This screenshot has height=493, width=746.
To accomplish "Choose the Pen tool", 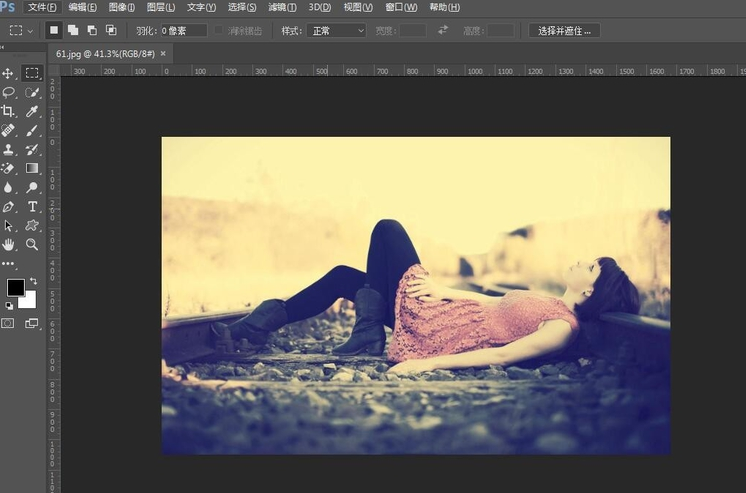I will (9, 206).
